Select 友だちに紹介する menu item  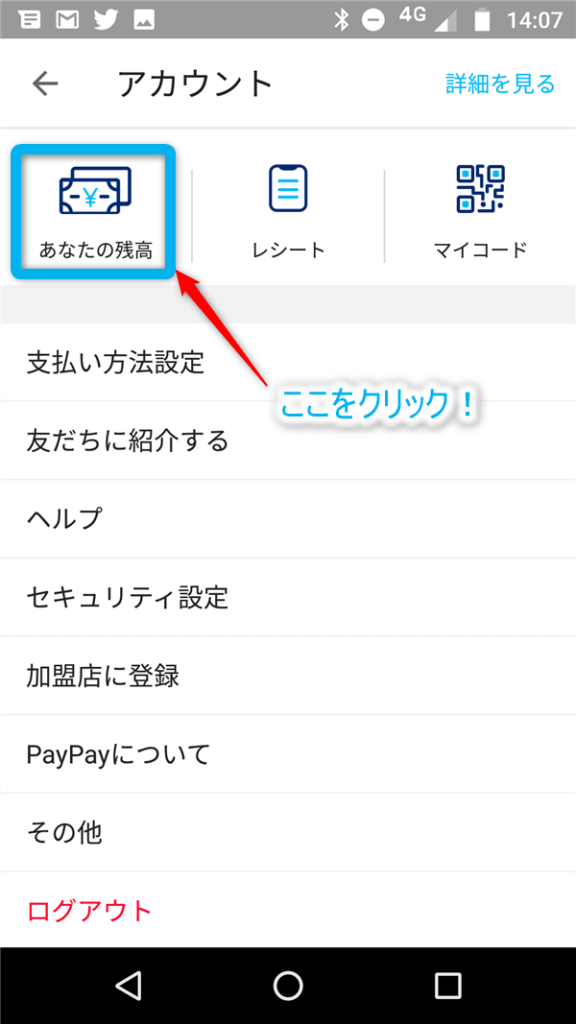pos(288,441)
